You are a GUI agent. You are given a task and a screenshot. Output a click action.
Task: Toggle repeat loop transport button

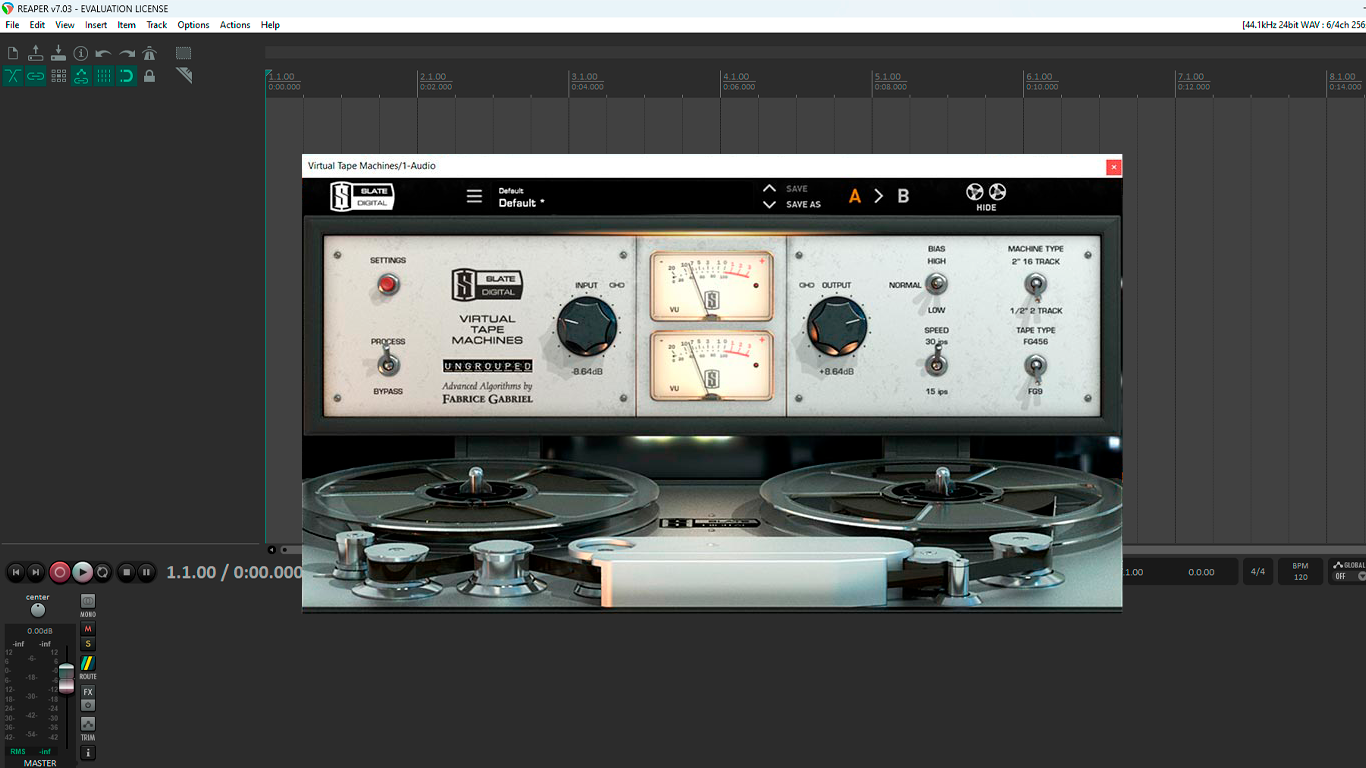(x=103, y=572)
